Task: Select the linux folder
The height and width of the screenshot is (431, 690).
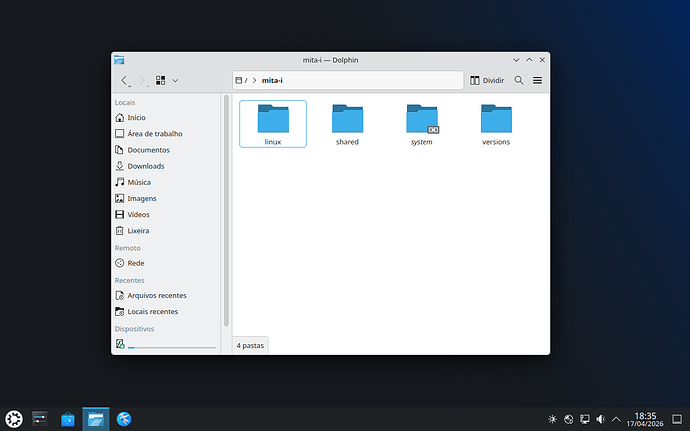Action: (273, 124)
